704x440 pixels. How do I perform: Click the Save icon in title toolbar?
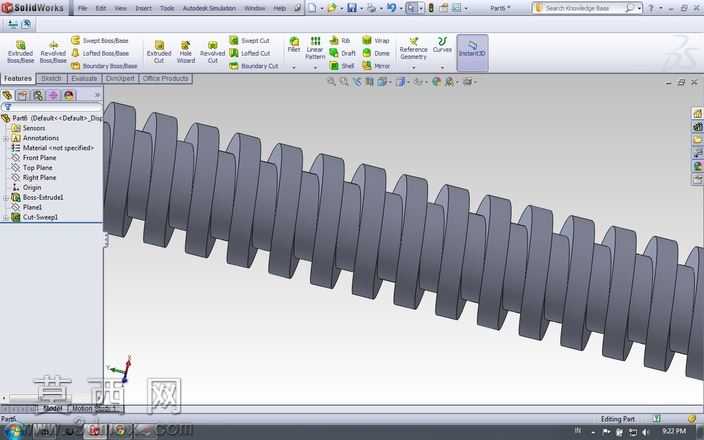point(352,8)
